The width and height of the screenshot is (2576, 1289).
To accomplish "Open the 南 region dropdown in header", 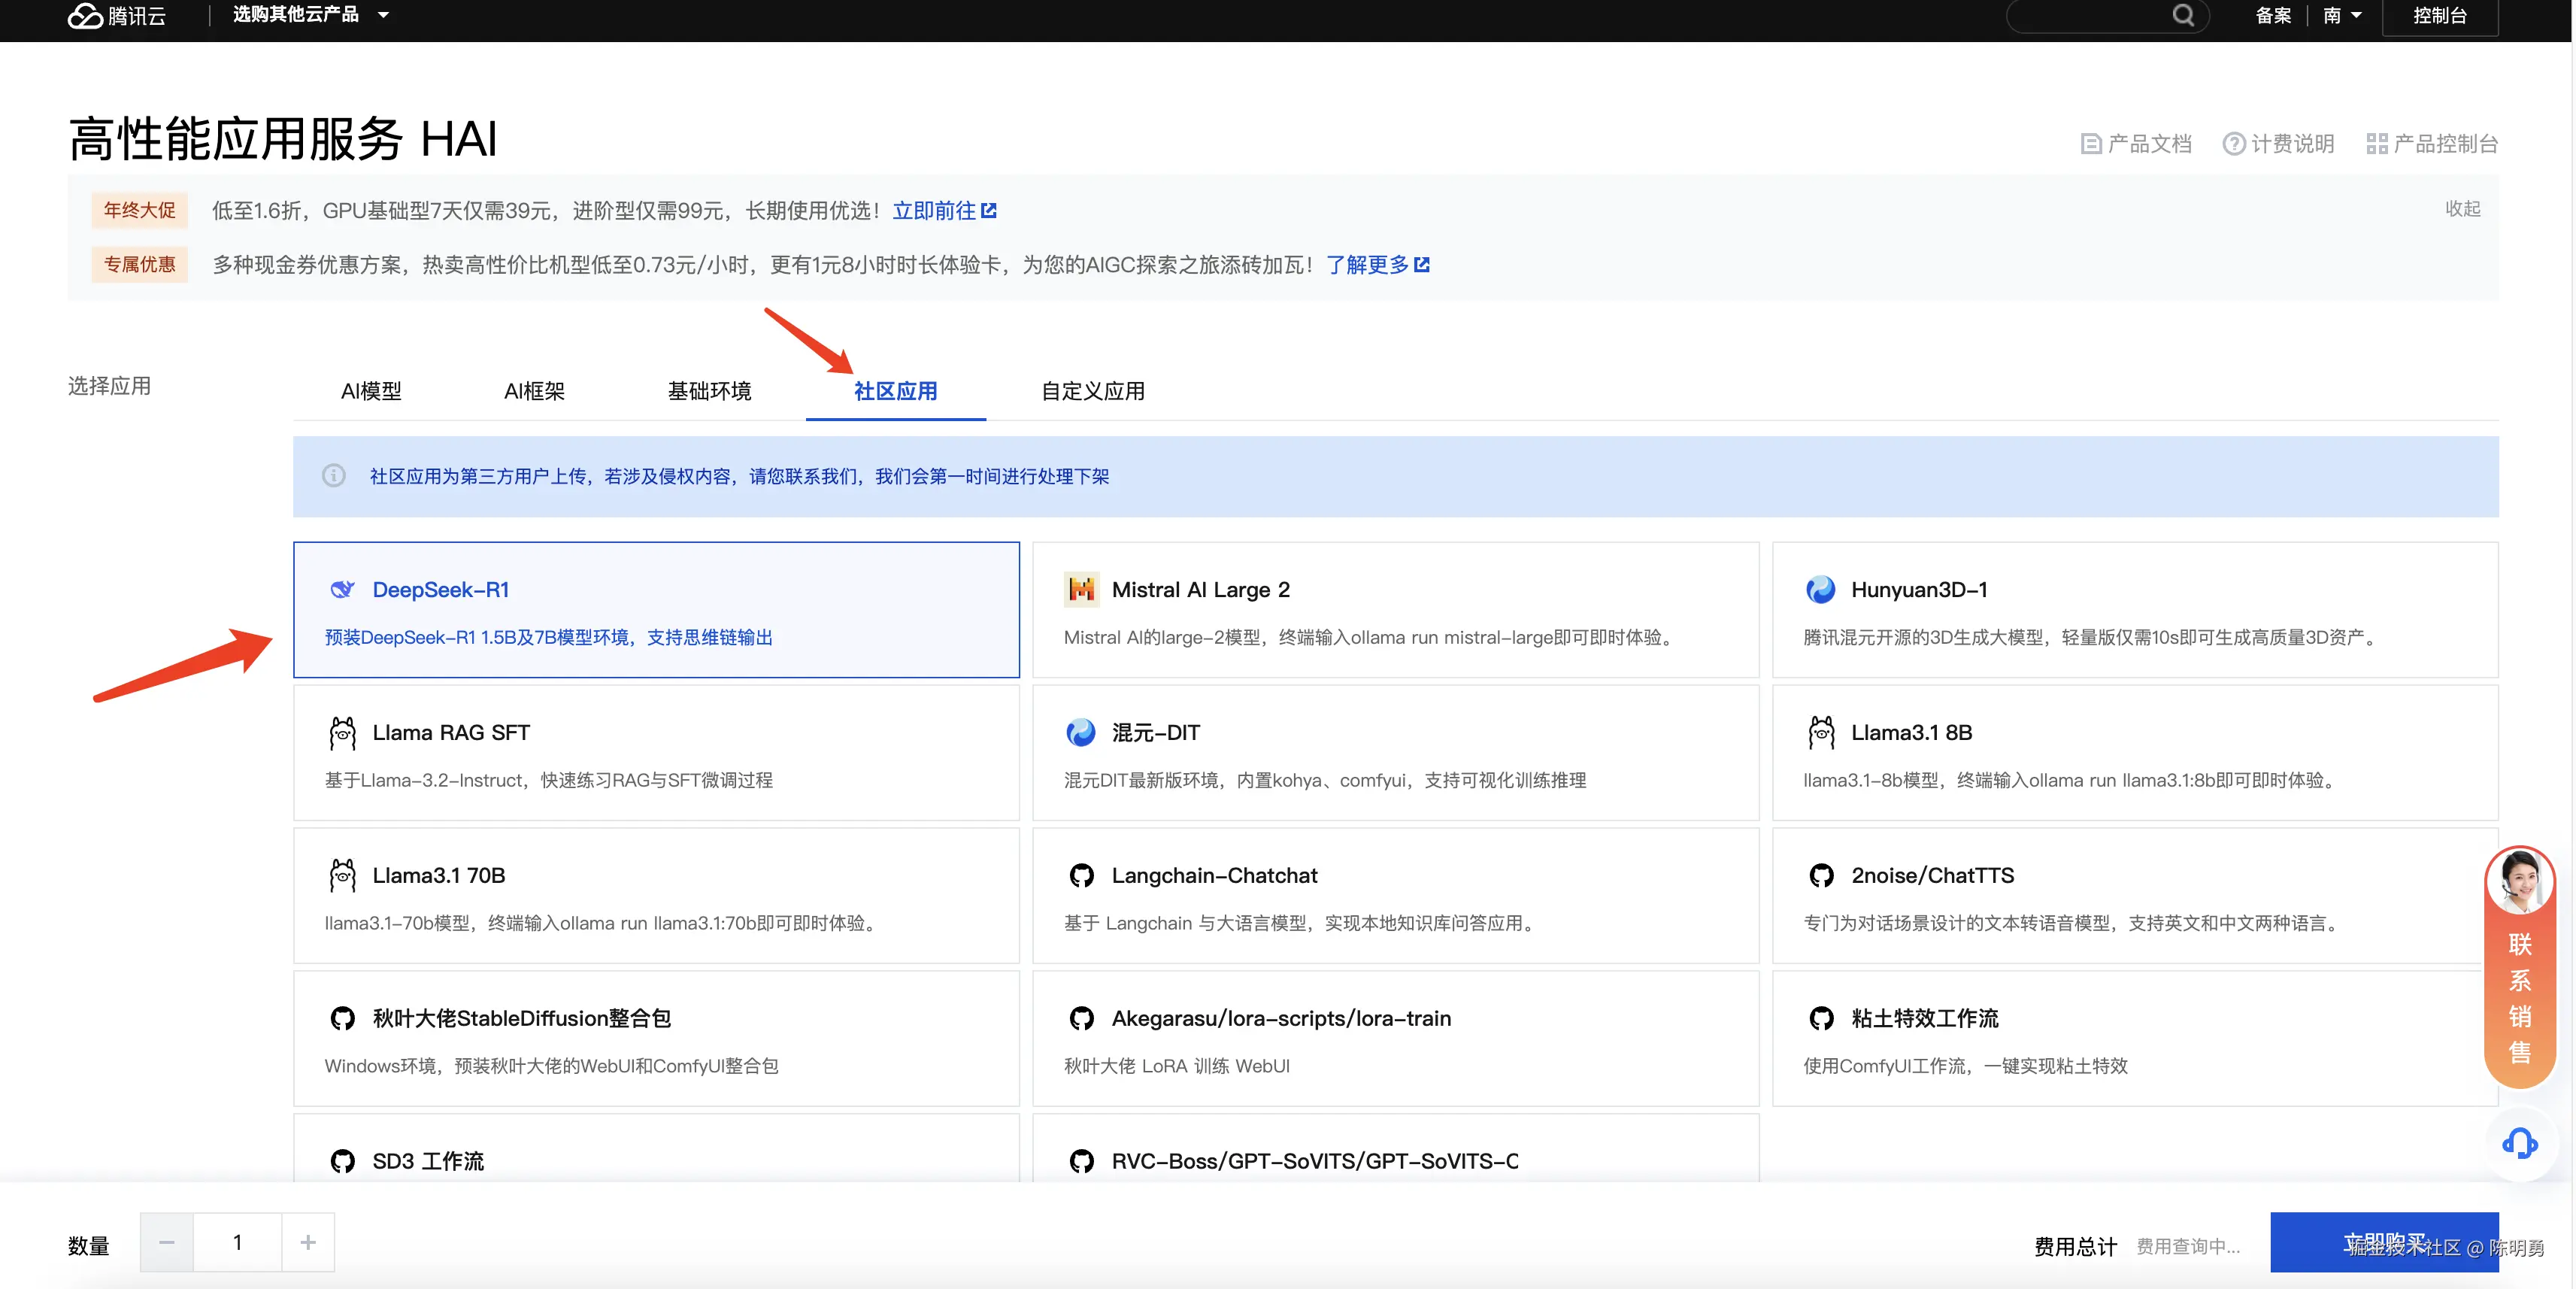I will coord(2342,15).
